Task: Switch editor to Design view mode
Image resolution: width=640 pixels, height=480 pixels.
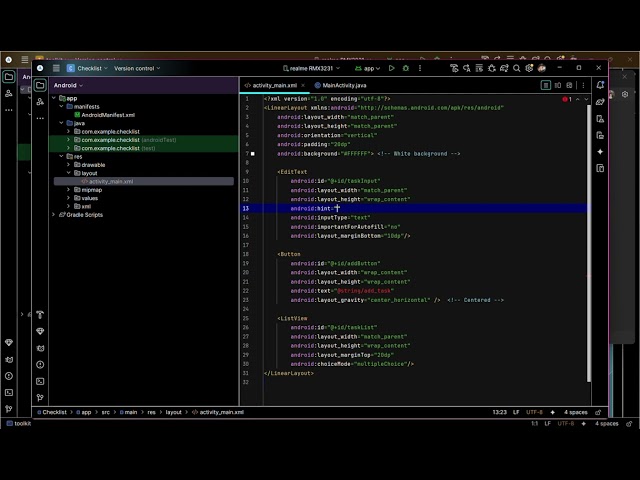Action: pyautogui.click(x=569, y=85)
